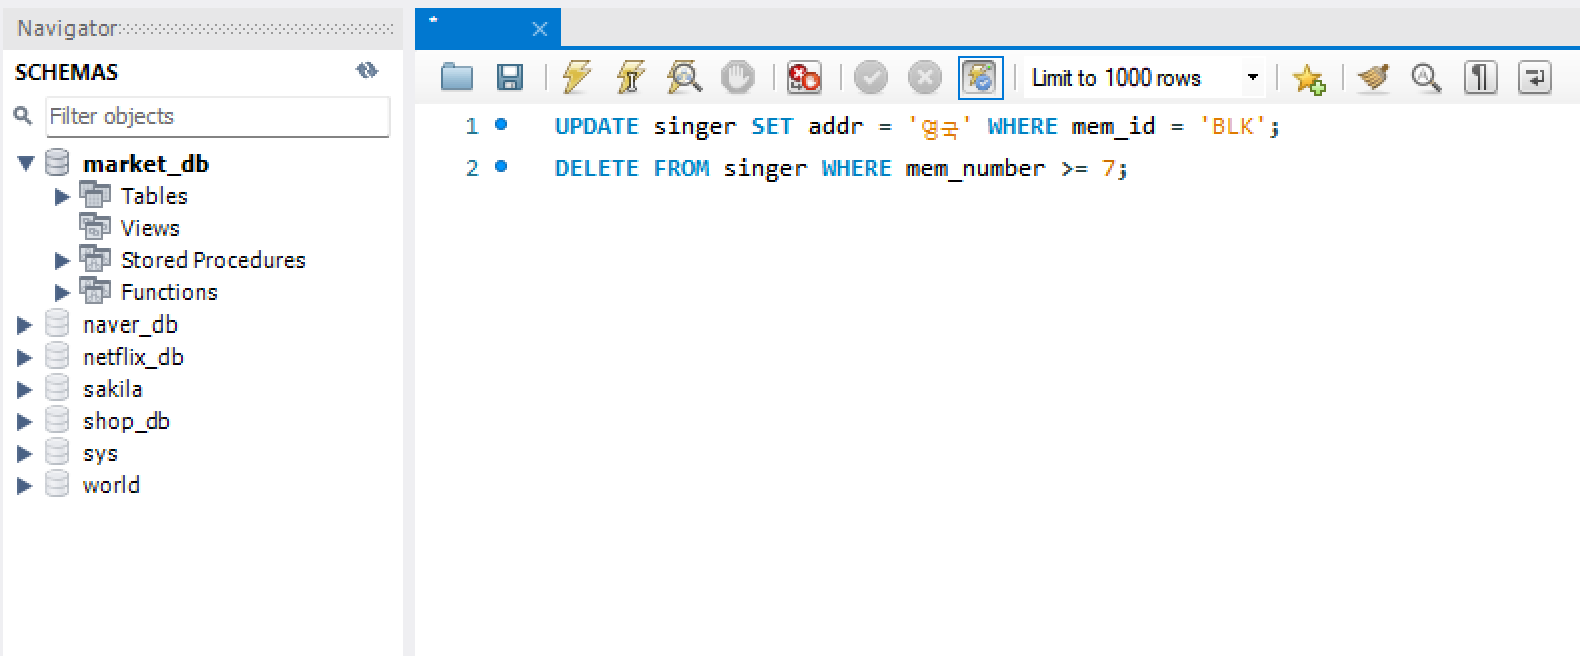Open a SQL script file icon

pyautogui.click(x=457, y=77)
